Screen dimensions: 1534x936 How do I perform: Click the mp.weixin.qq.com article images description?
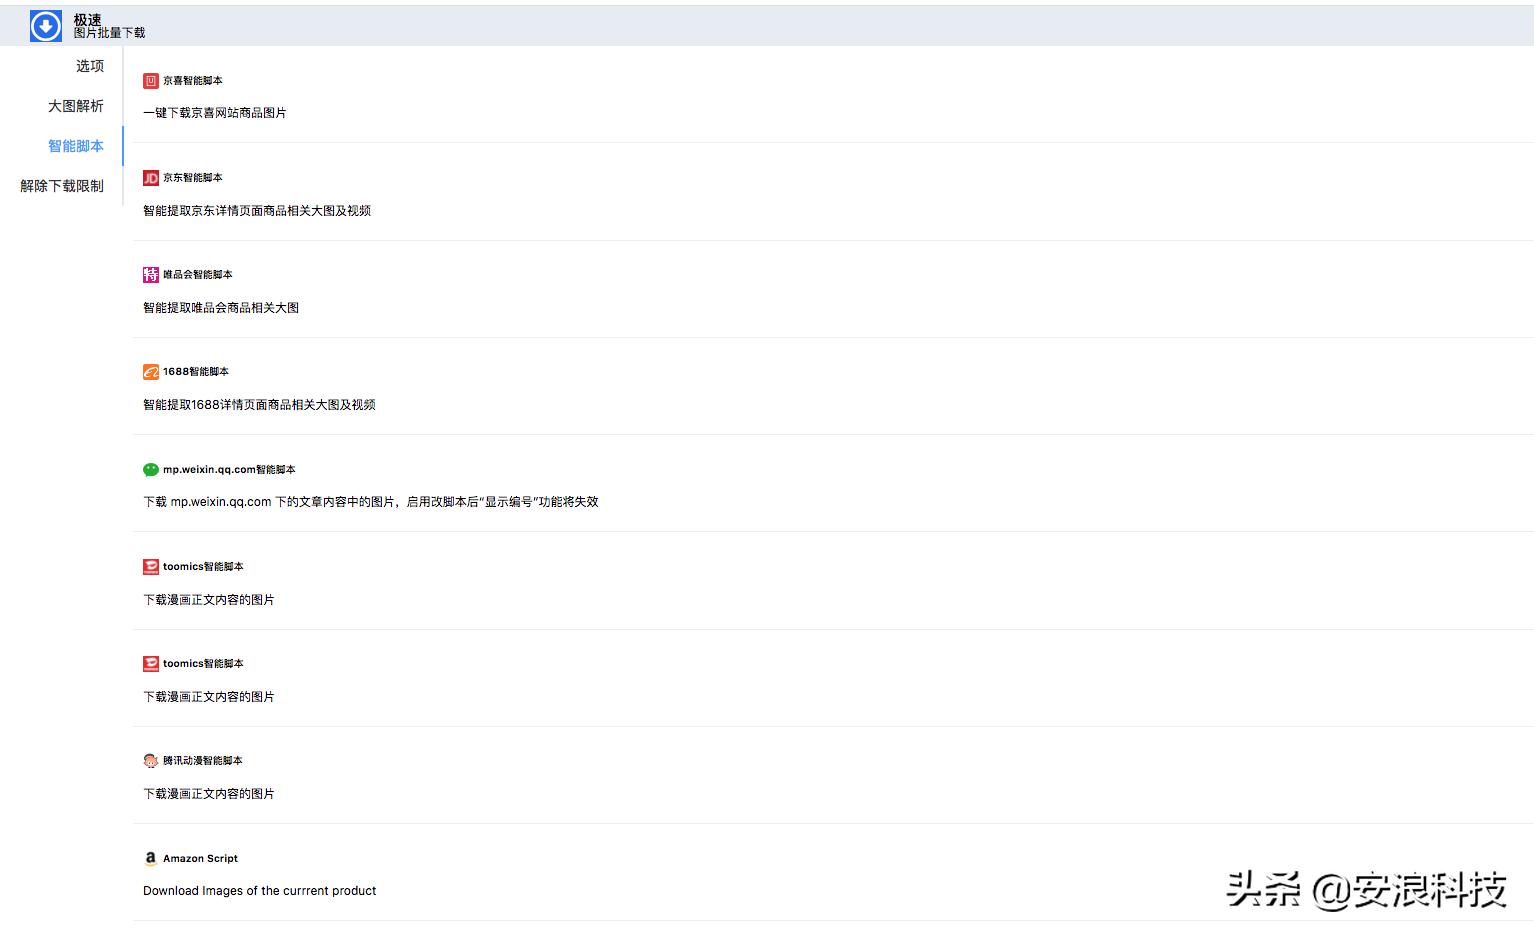click(371, 502)
